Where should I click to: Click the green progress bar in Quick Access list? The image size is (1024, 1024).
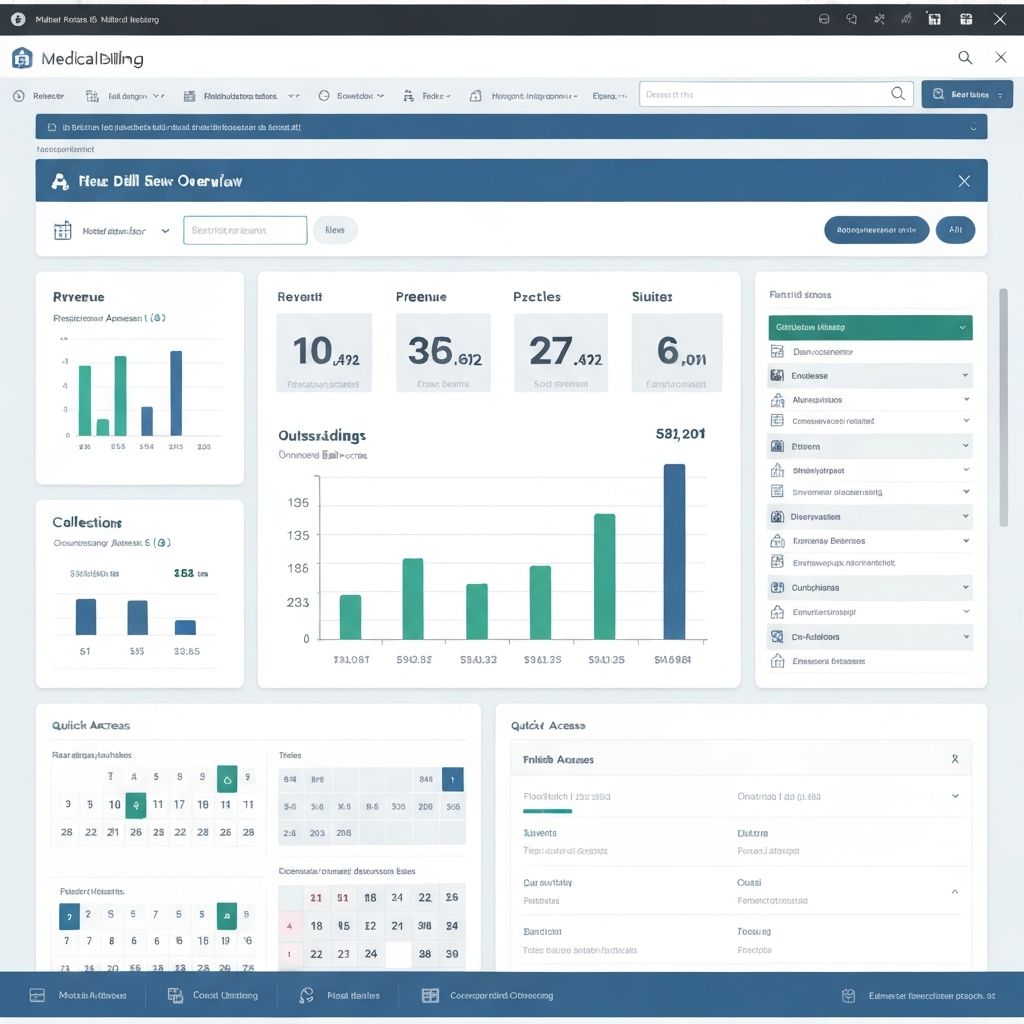(x=548, y=811)
